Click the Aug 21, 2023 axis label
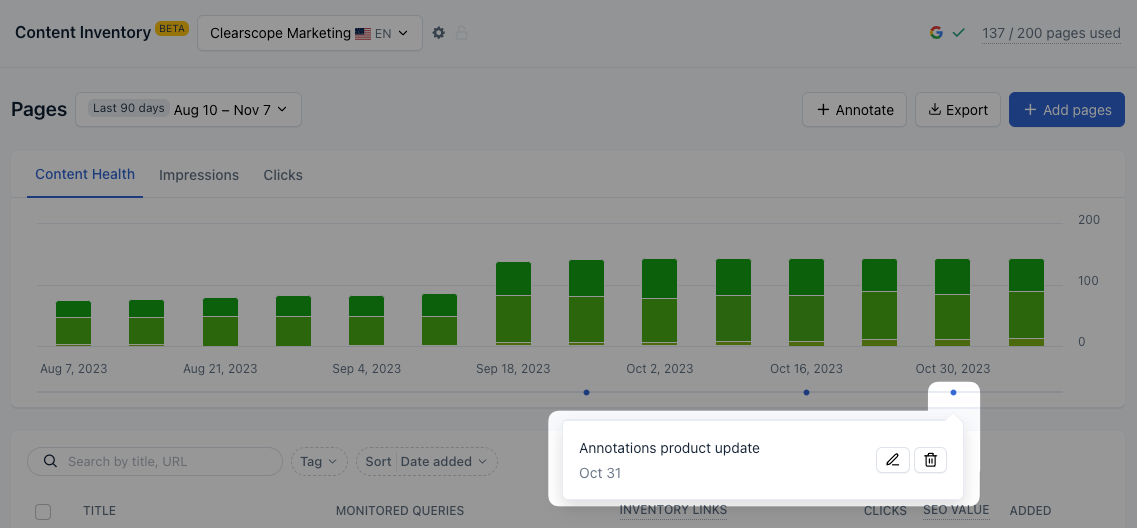The image size is (1137, 528). (x=220, y=368)
